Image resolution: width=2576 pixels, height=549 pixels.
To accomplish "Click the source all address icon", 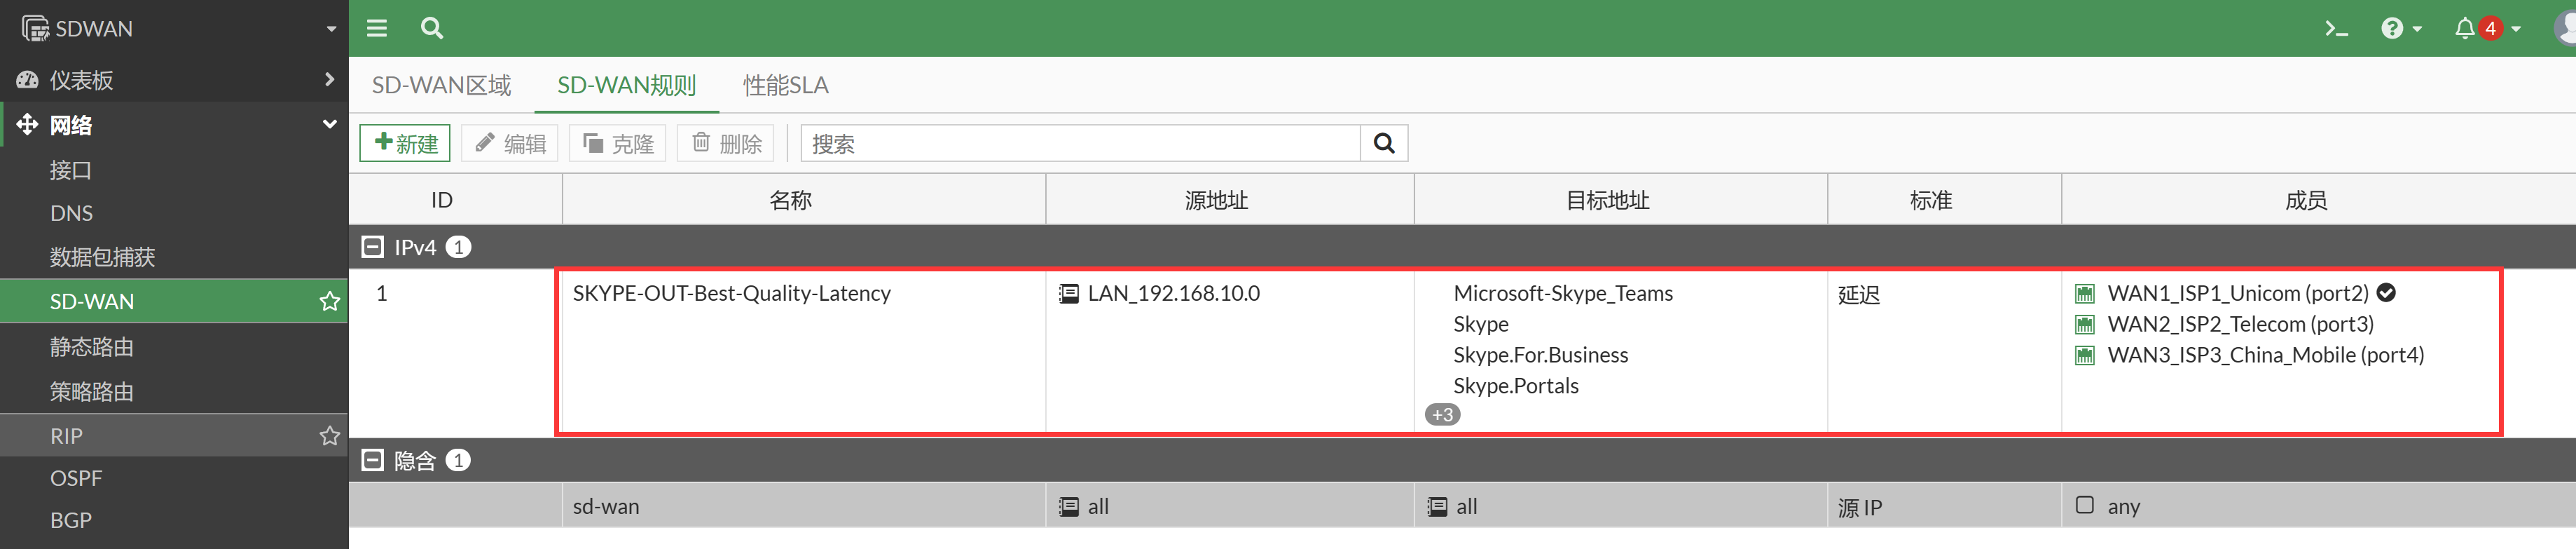I will coord(1069,506).
